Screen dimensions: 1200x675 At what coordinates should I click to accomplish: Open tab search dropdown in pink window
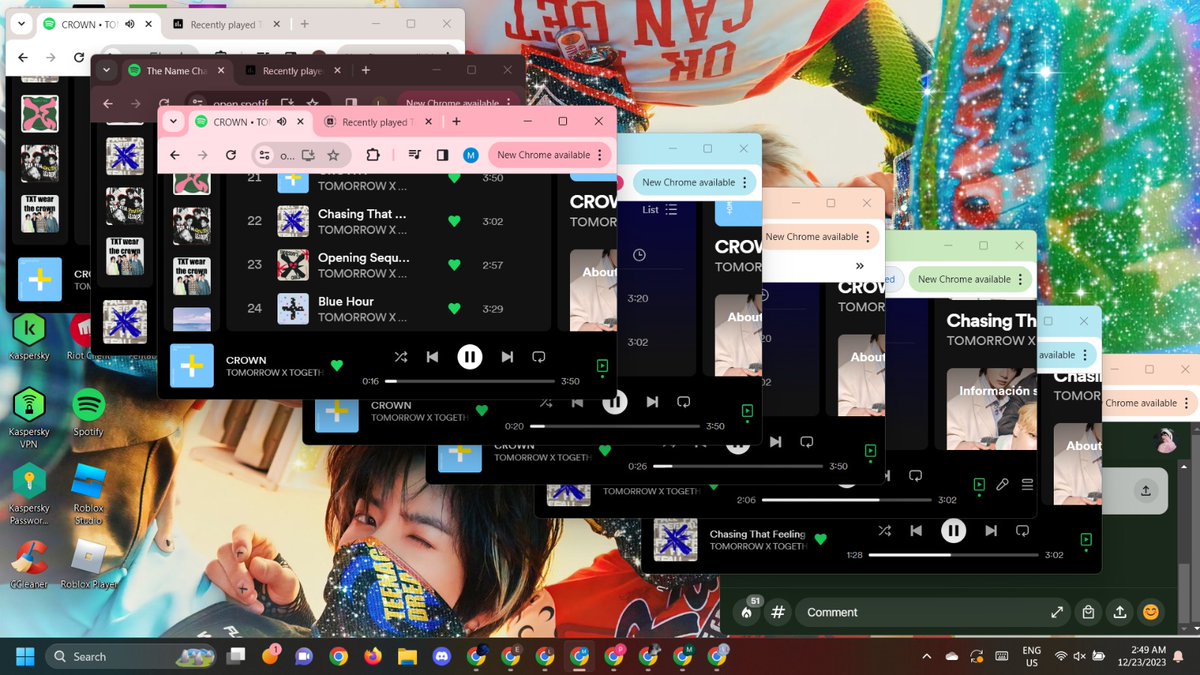[x=174, y=121]
